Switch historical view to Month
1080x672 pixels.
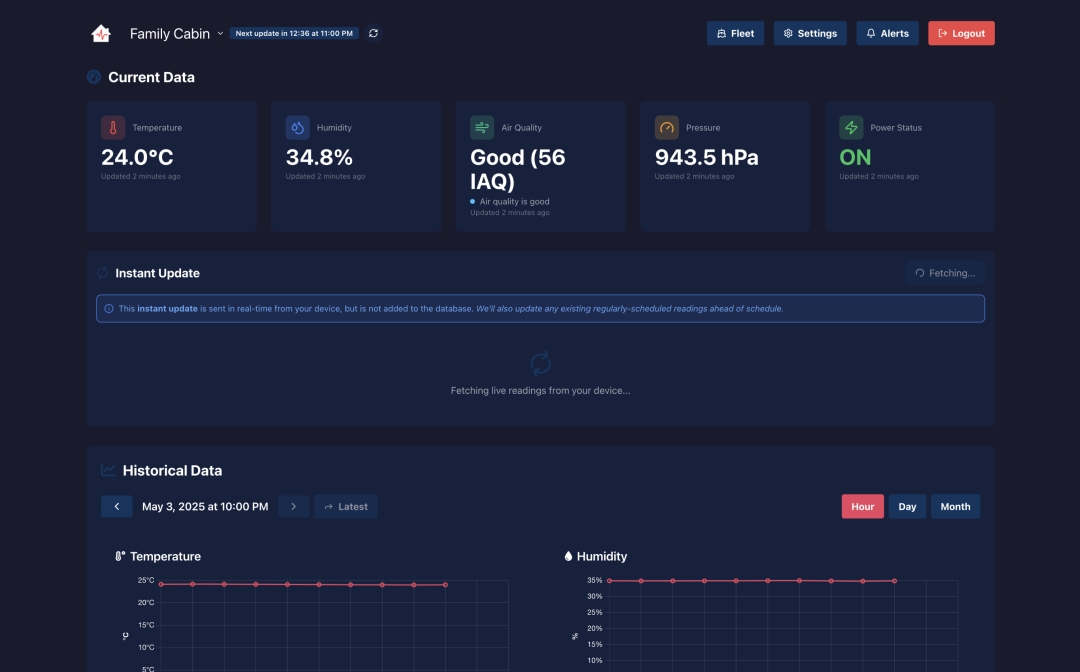[955, 507]
